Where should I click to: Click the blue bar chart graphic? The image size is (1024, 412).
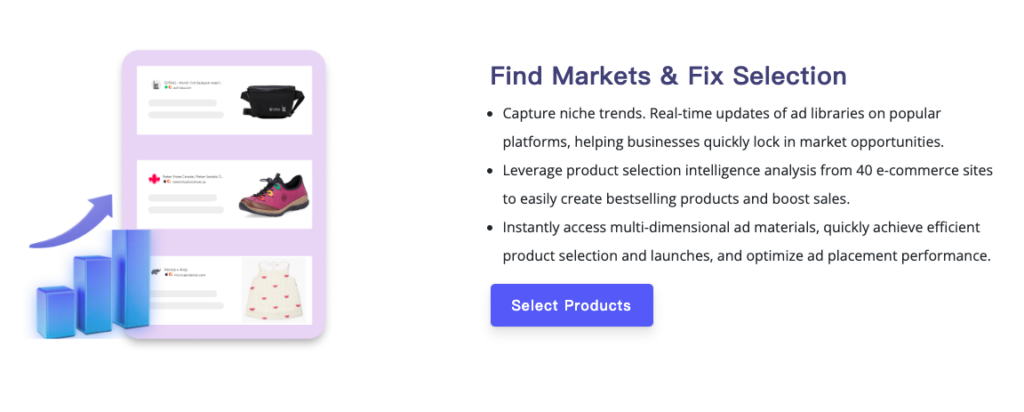pos(93,283)
